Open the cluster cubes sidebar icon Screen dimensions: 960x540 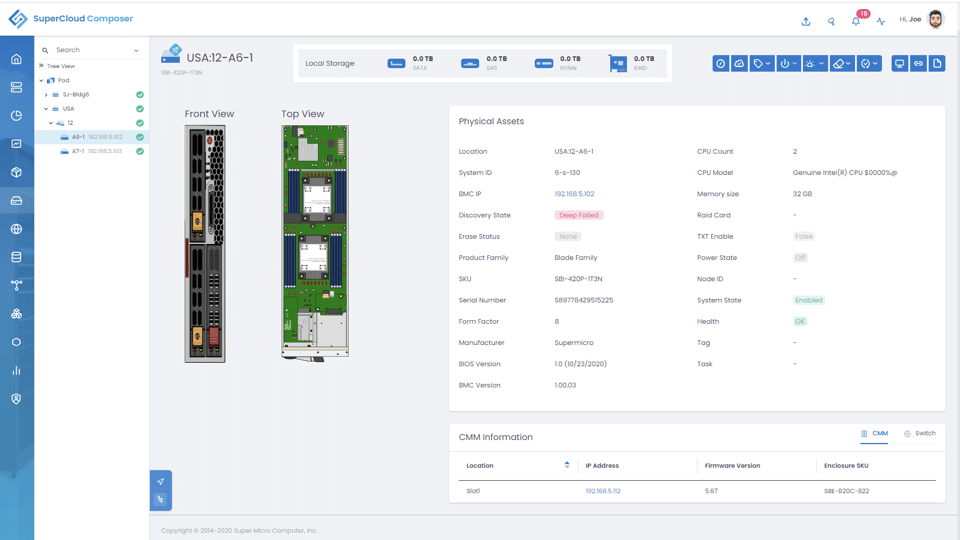17,313
